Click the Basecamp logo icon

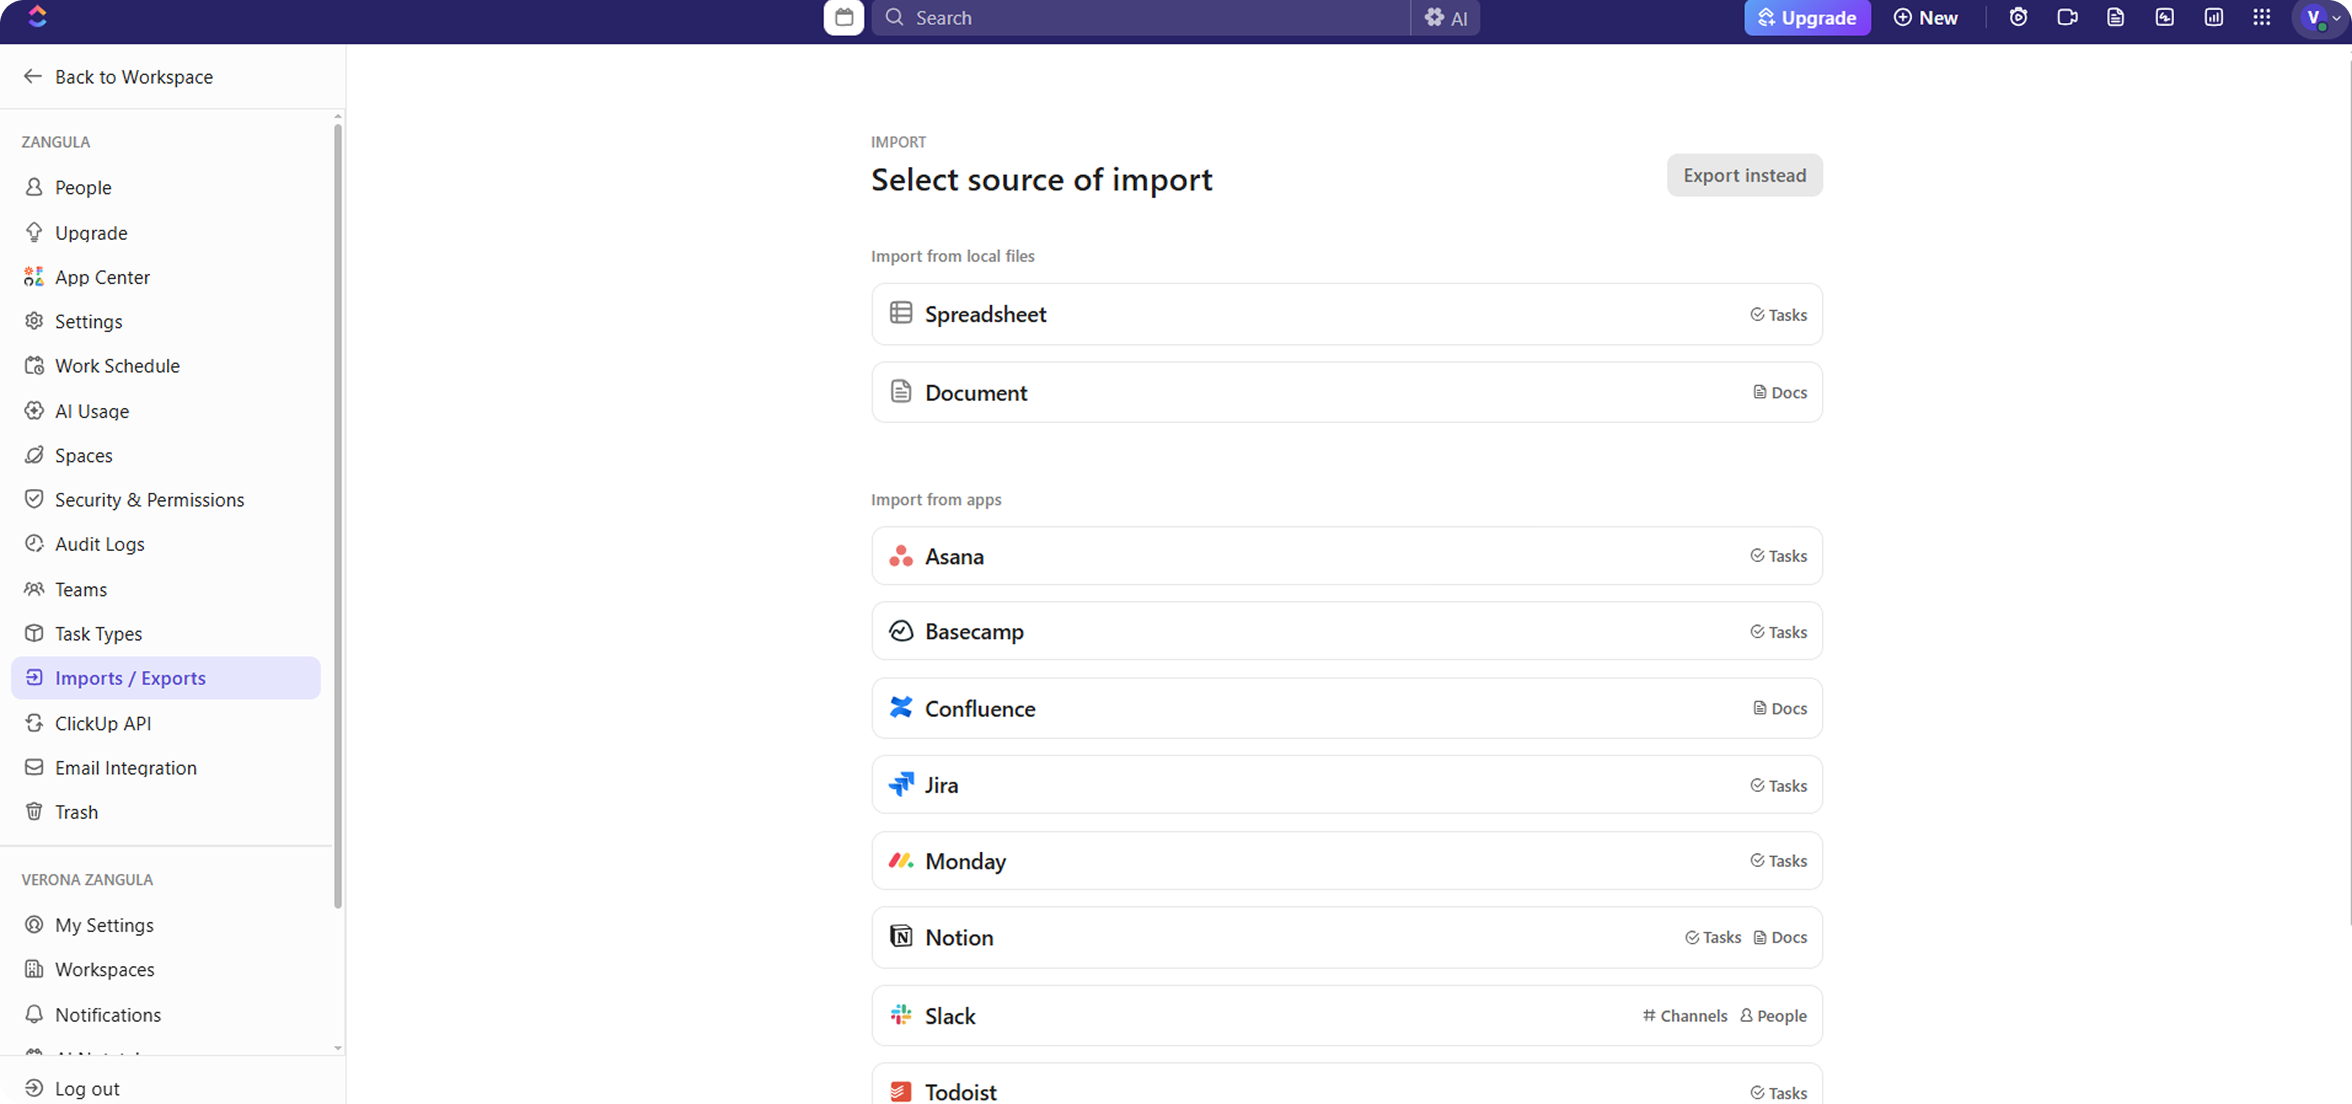pos(901,631)
